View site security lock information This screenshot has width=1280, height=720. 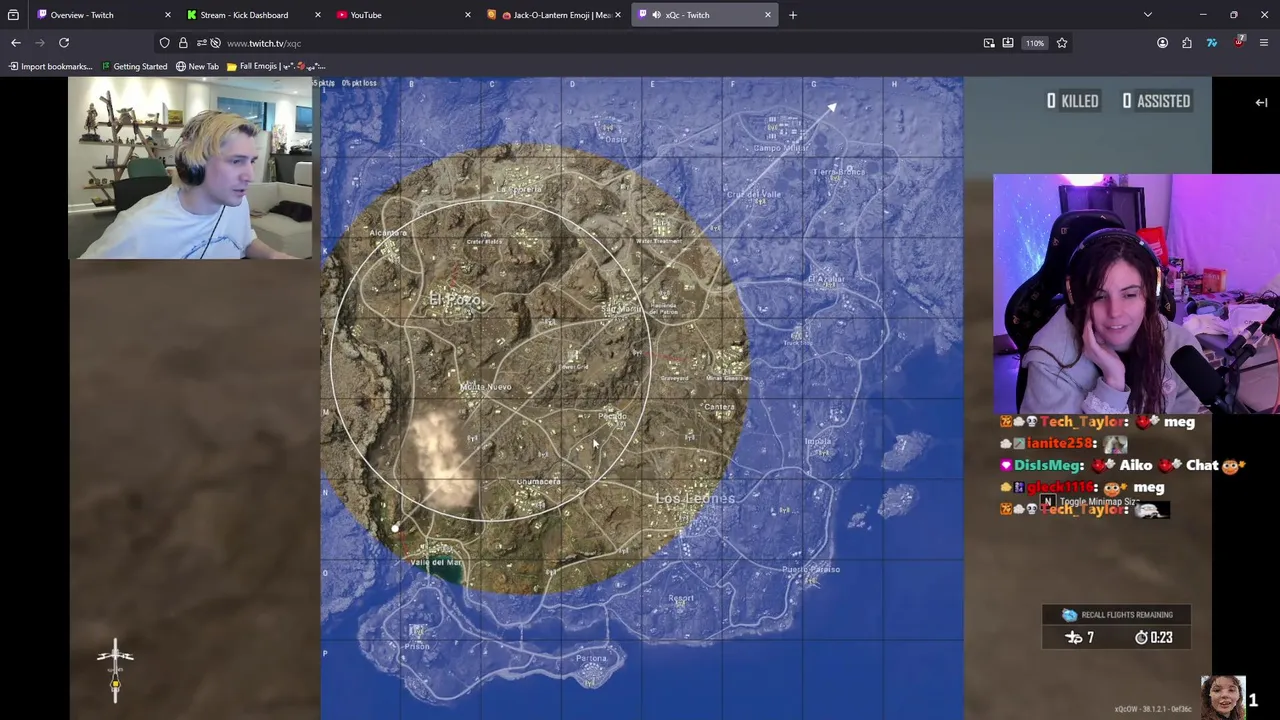coord(183,43)
